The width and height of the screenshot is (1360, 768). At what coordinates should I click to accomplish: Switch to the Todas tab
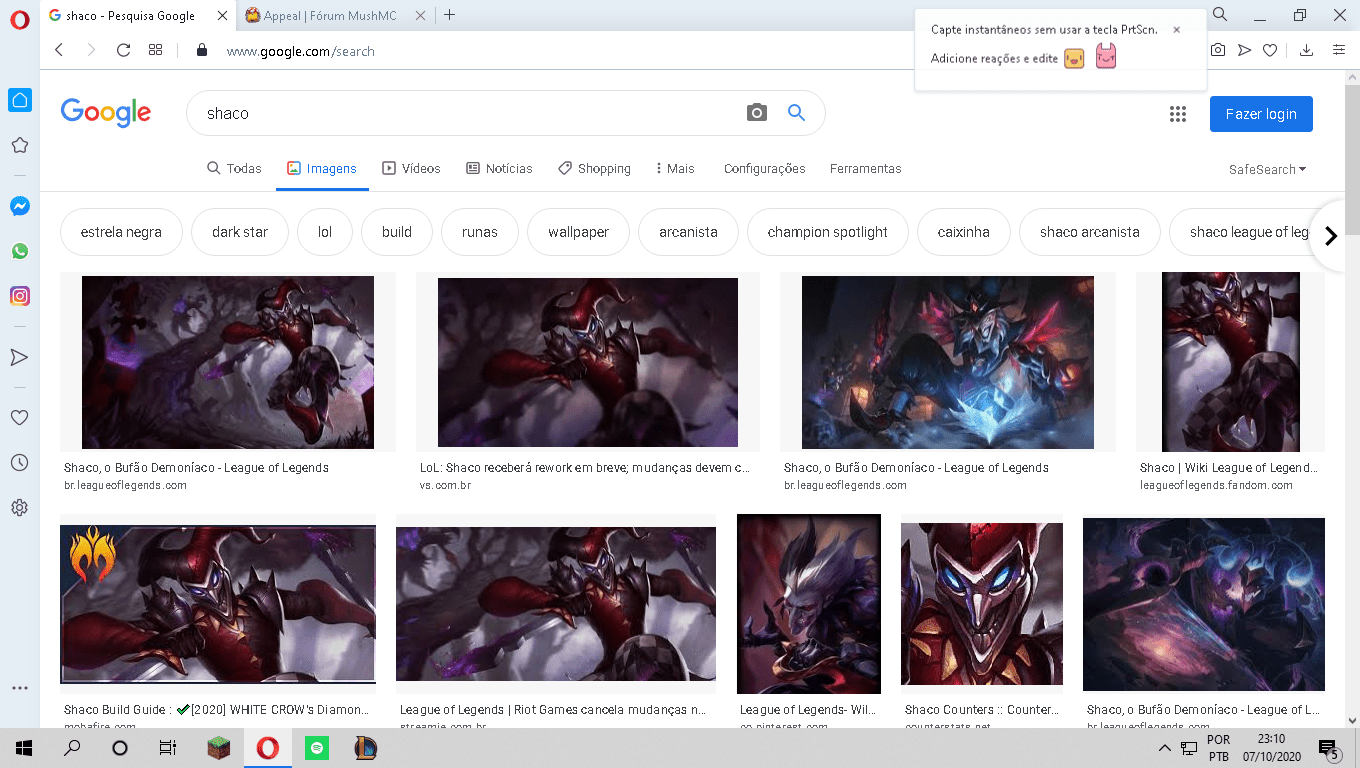(x=234, y=169)
